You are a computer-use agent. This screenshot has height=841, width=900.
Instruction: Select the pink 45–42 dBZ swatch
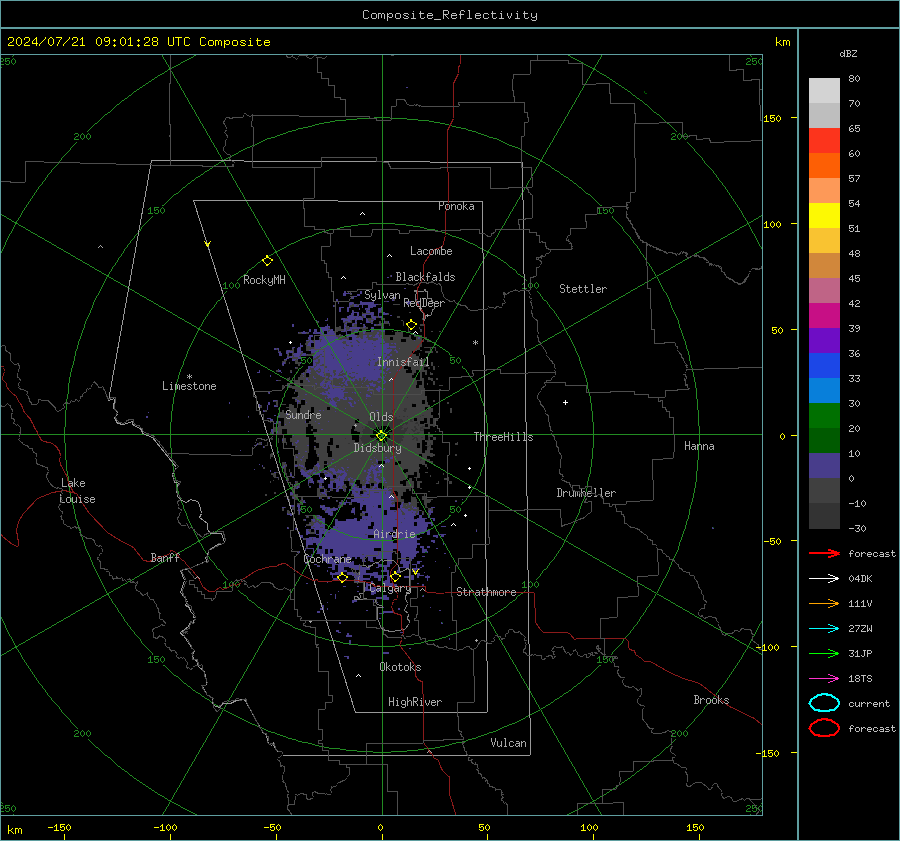point(824,290)
